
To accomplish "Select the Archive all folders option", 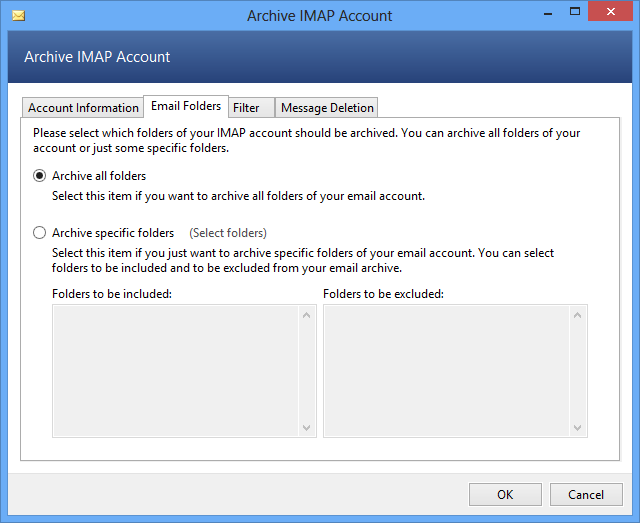I will click(x=40, y=176).
